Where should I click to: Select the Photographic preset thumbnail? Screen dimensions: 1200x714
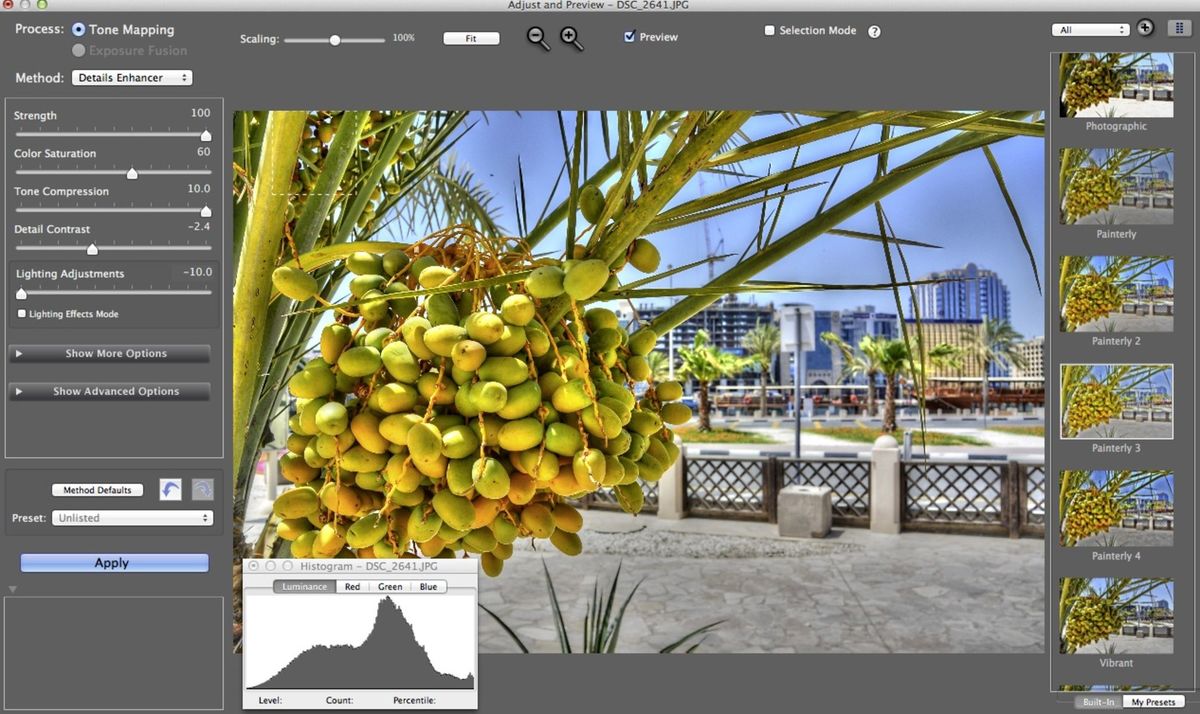1116,86
